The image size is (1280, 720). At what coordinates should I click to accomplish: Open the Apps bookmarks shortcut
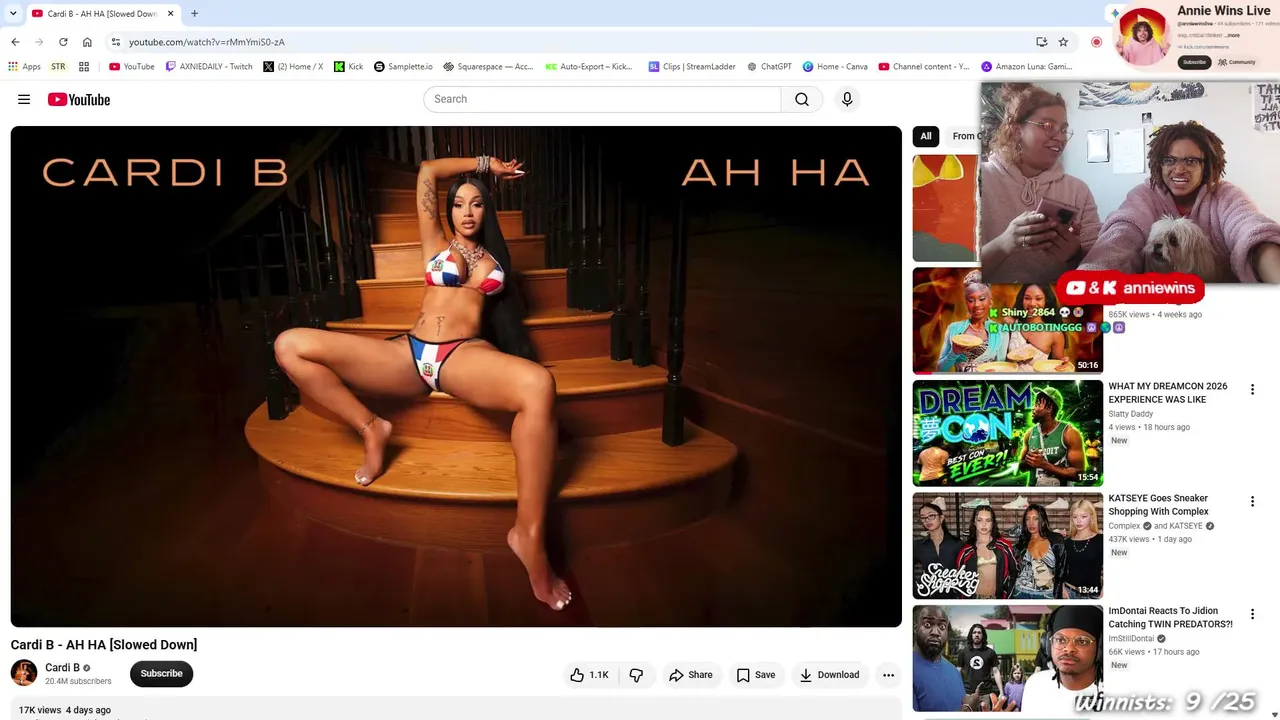[x=25, y=67]
